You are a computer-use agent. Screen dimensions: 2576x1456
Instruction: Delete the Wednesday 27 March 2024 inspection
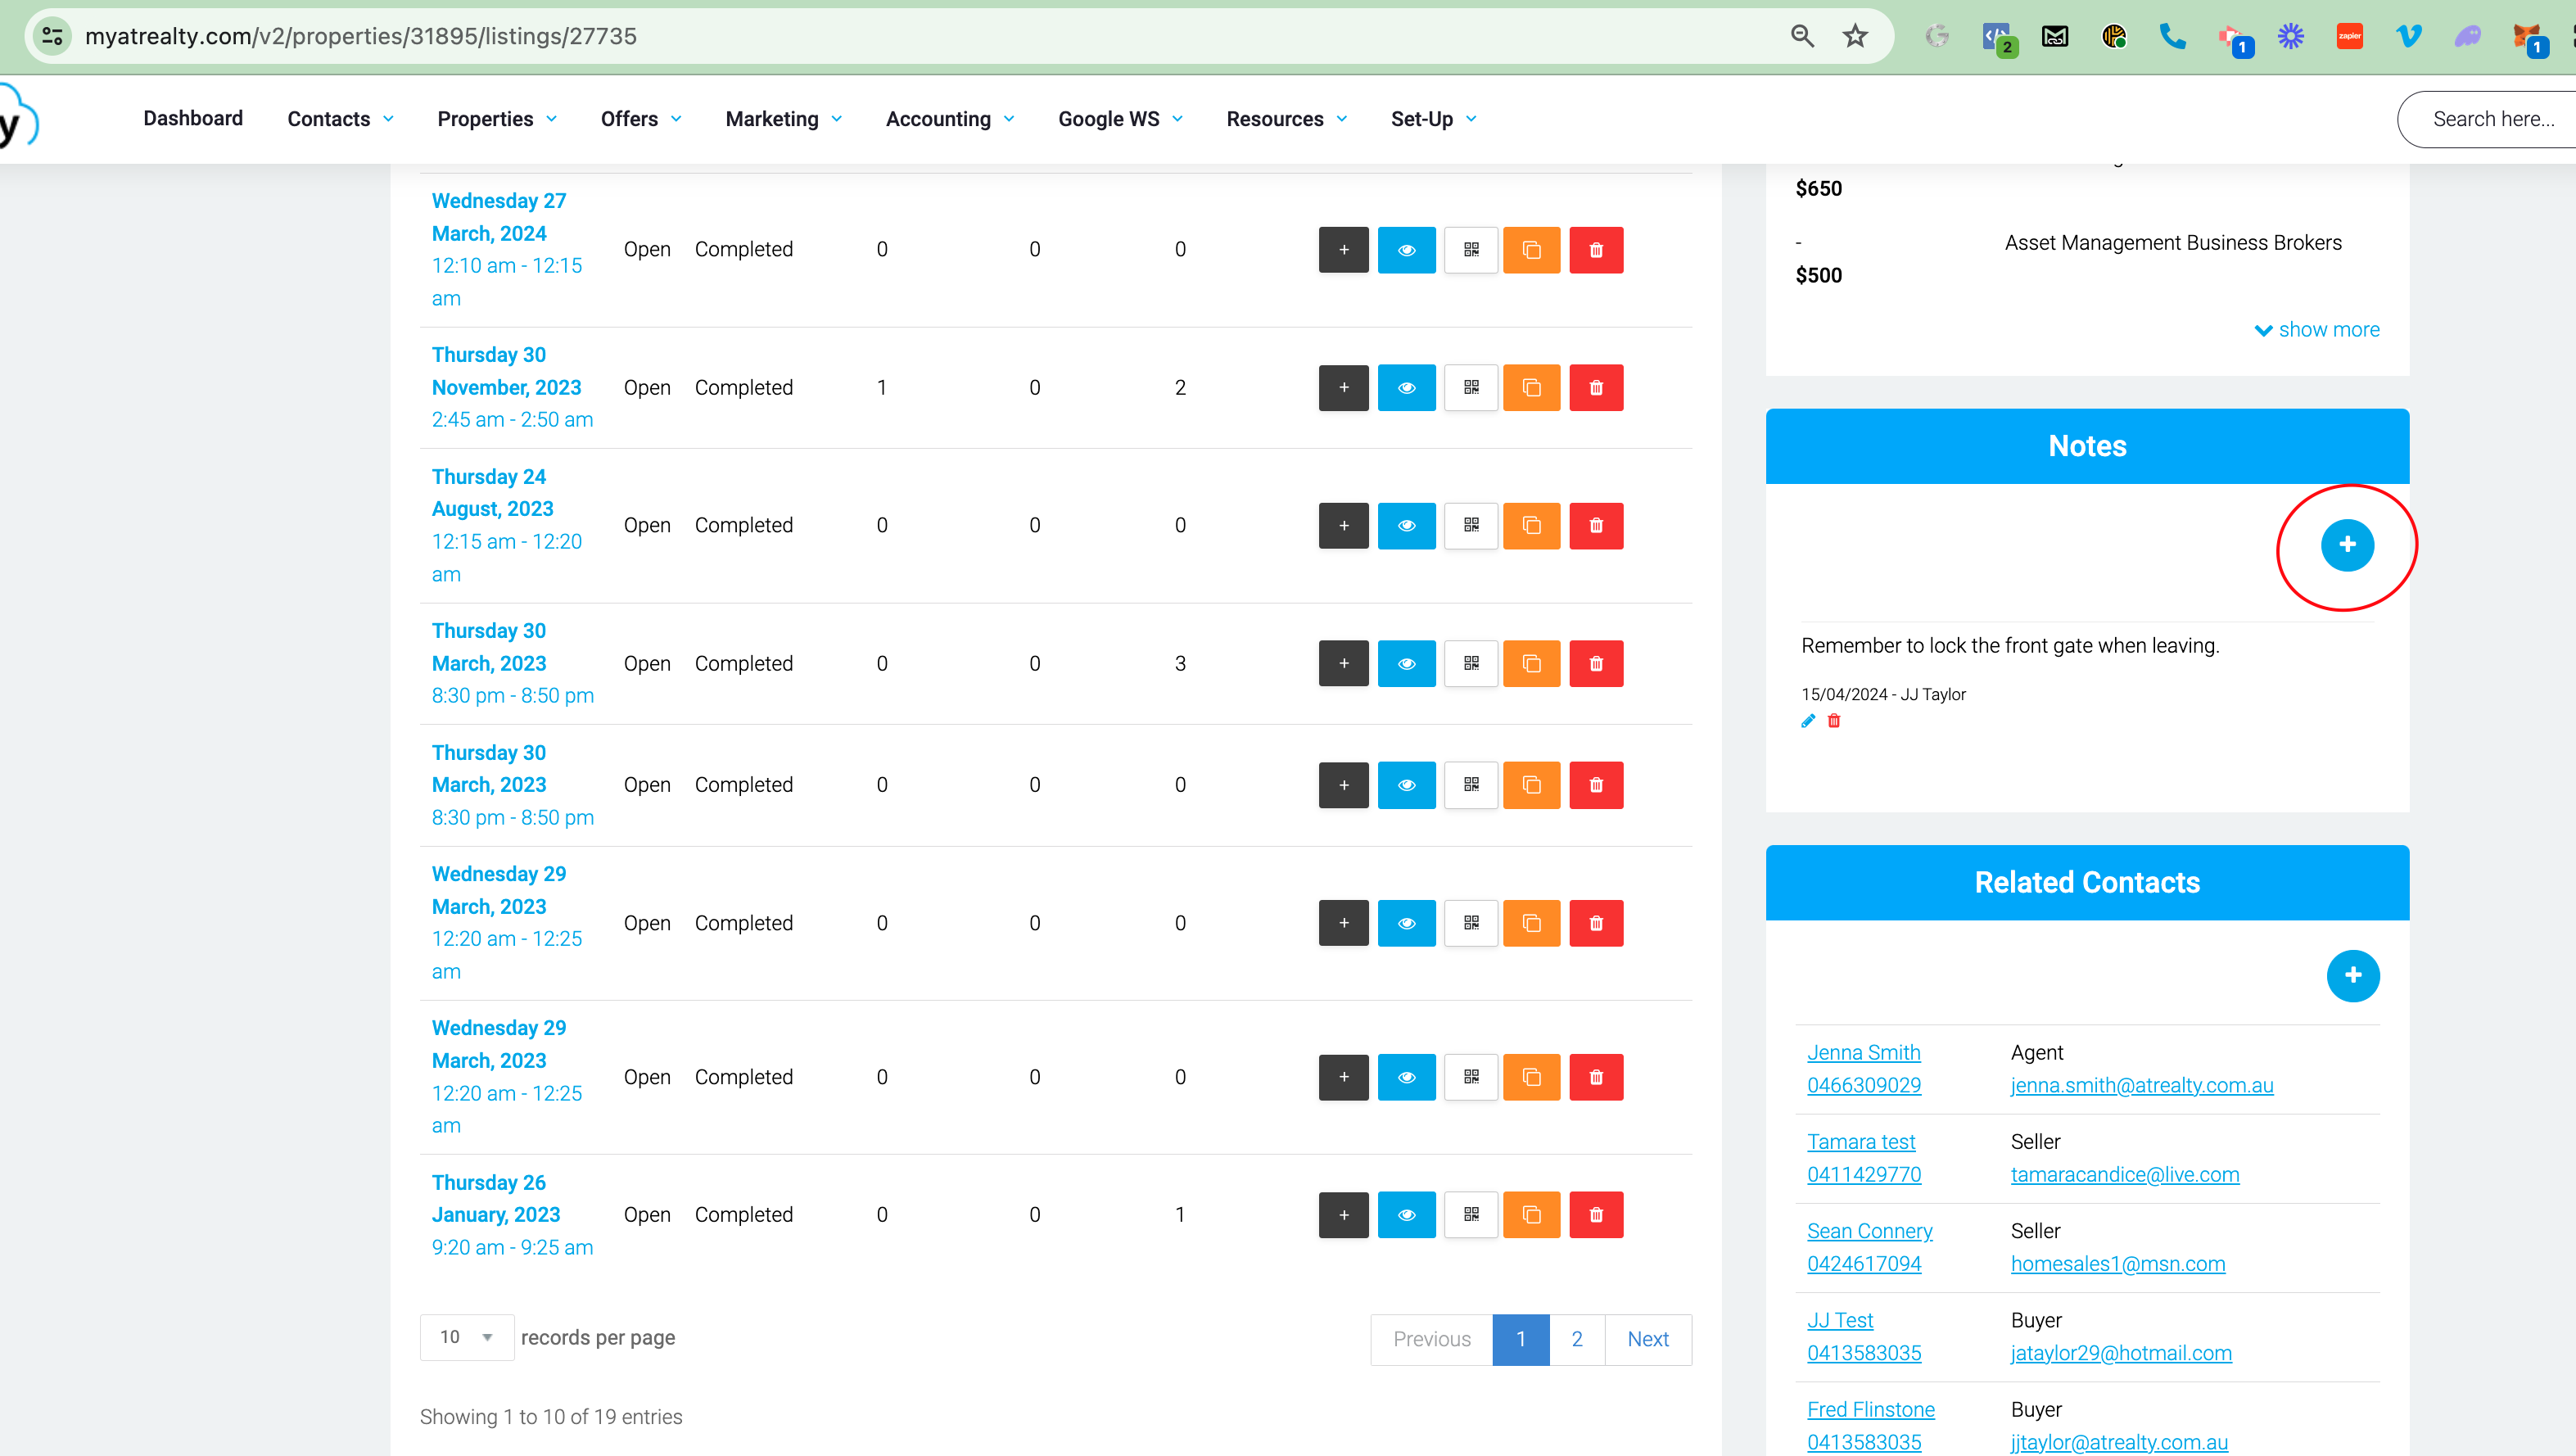click(x=1596, y=249)
